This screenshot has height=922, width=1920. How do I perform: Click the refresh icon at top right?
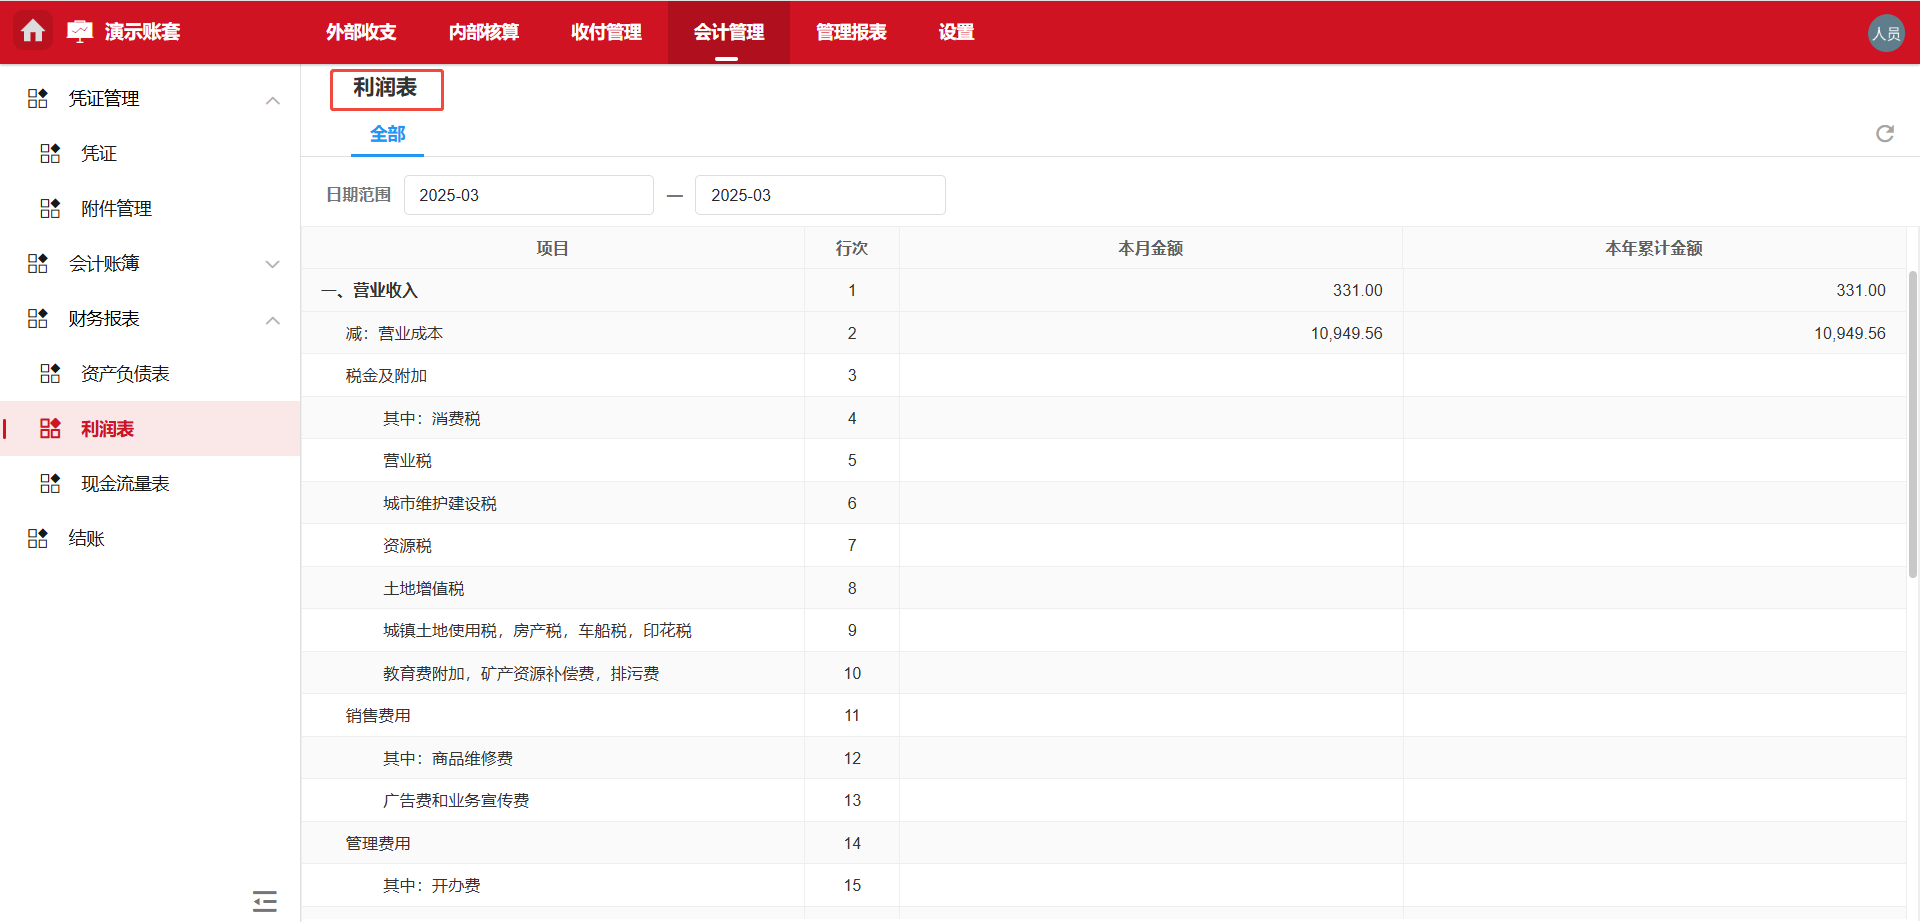1885,134
